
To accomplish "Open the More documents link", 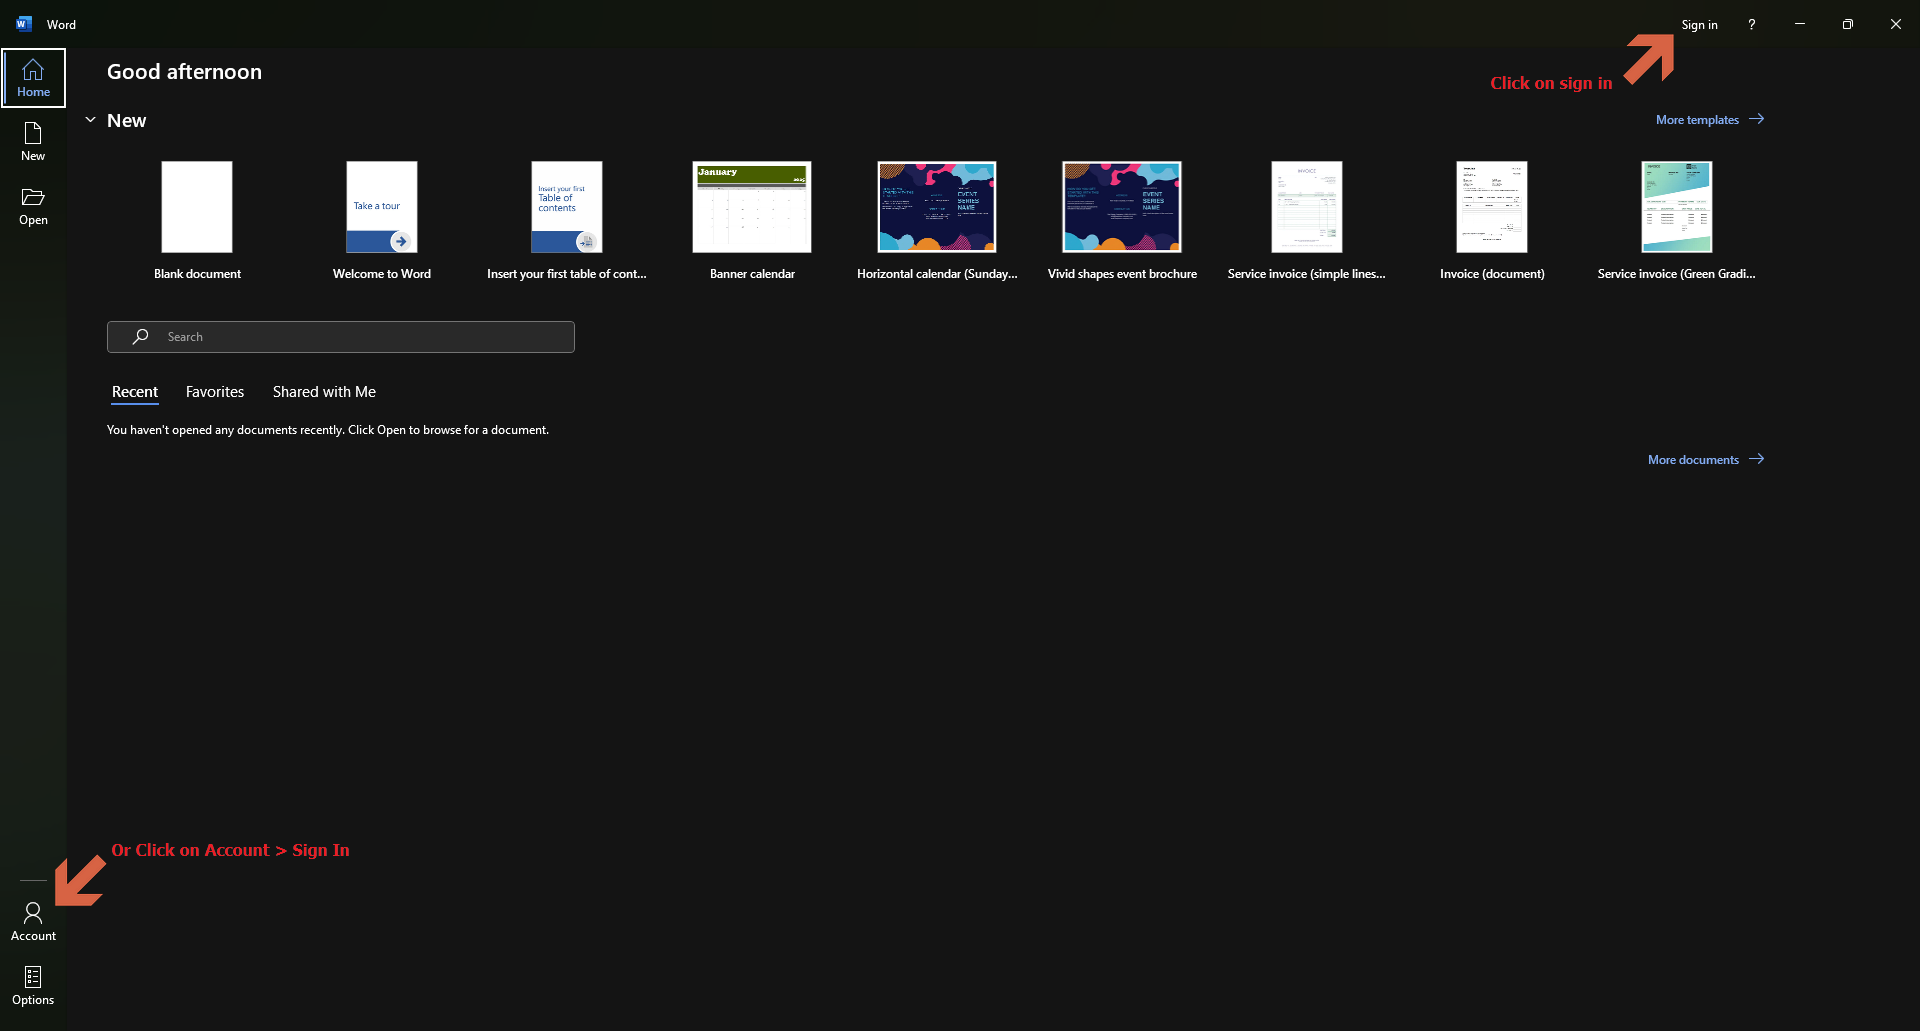I will [1706, 459].
